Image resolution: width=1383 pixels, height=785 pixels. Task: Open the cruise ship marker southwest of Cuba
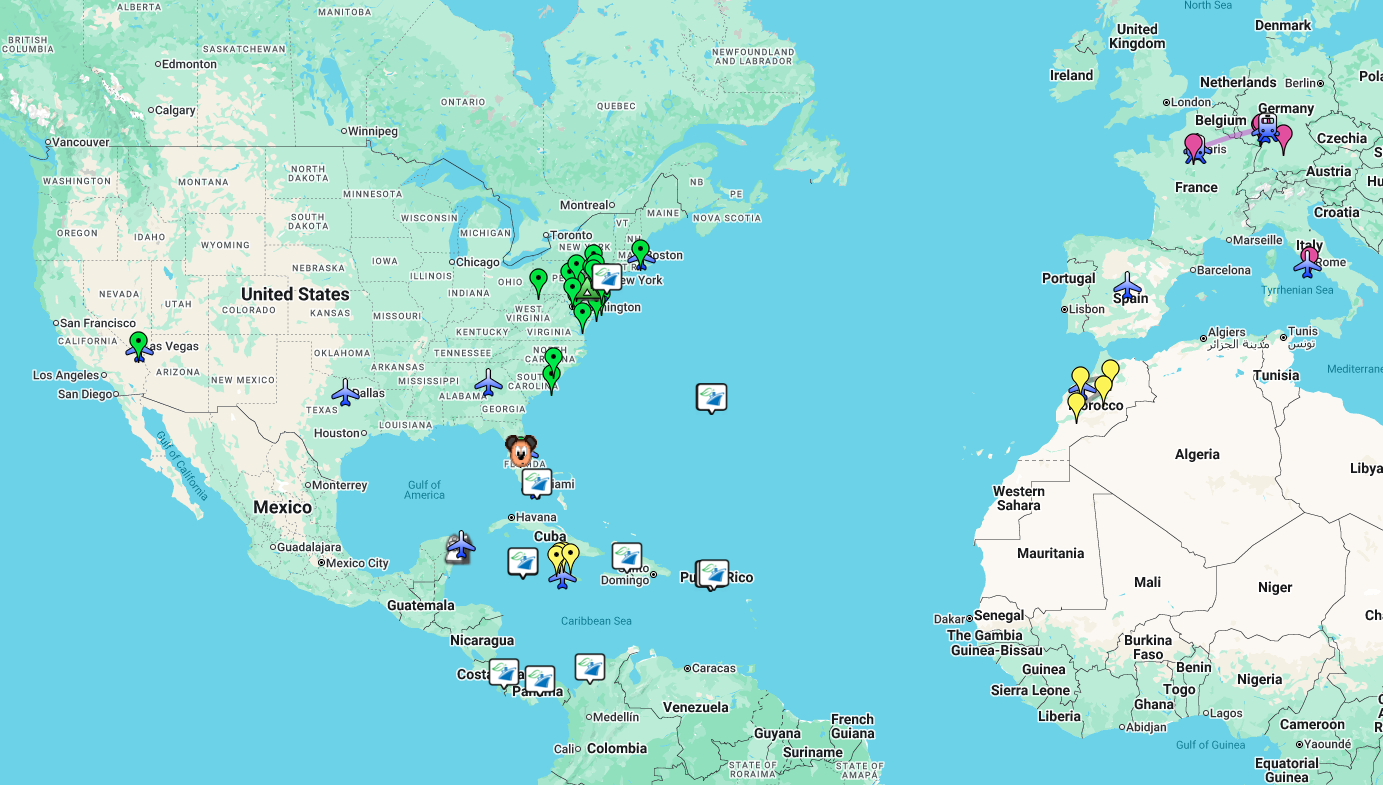point(522,561)
